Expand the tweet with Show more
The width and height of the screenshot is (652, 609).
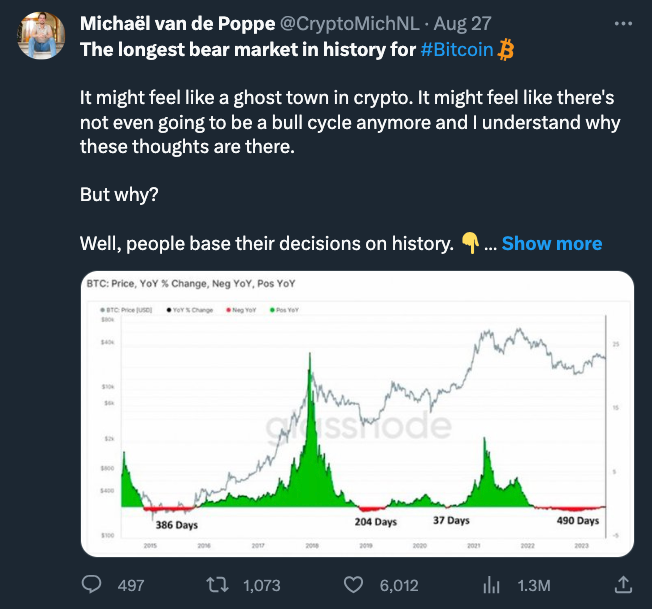tap(551, 243)
